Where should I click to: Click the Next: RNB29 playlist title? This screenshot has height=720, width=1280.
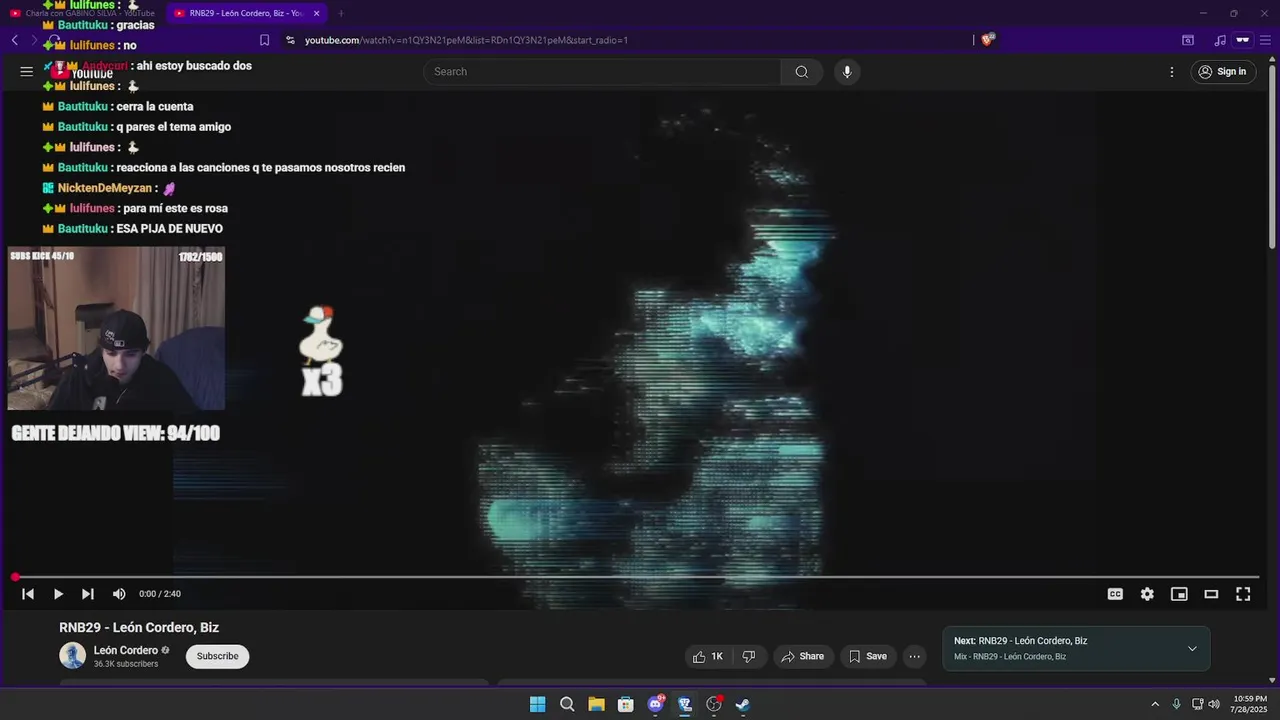(1020, 641)
